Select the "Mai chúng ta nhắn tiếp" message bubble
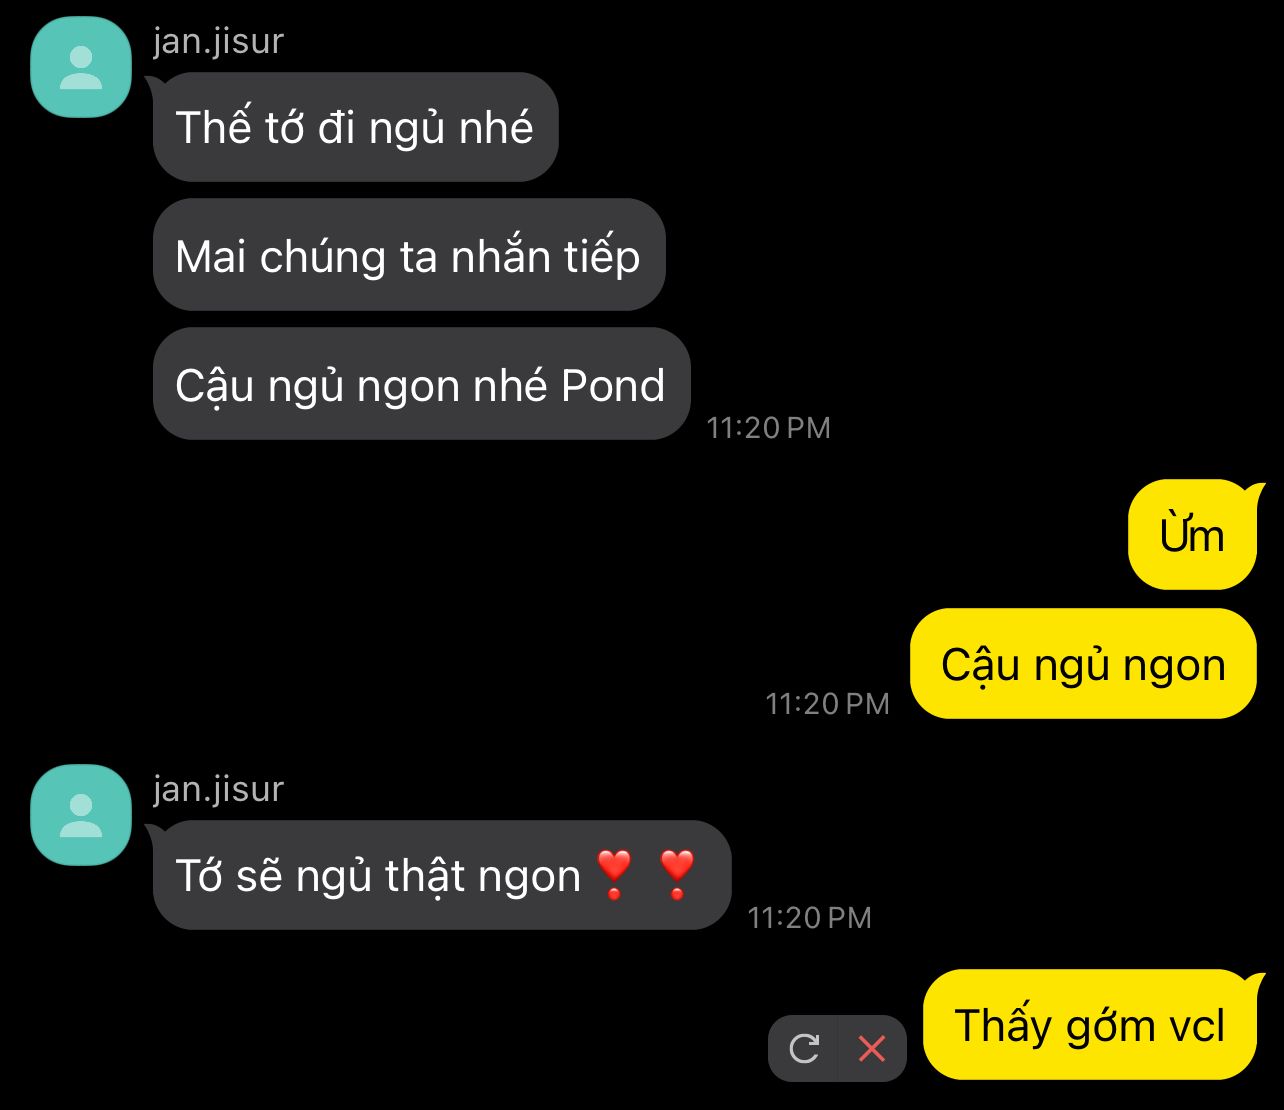 (x=409, y=255)
